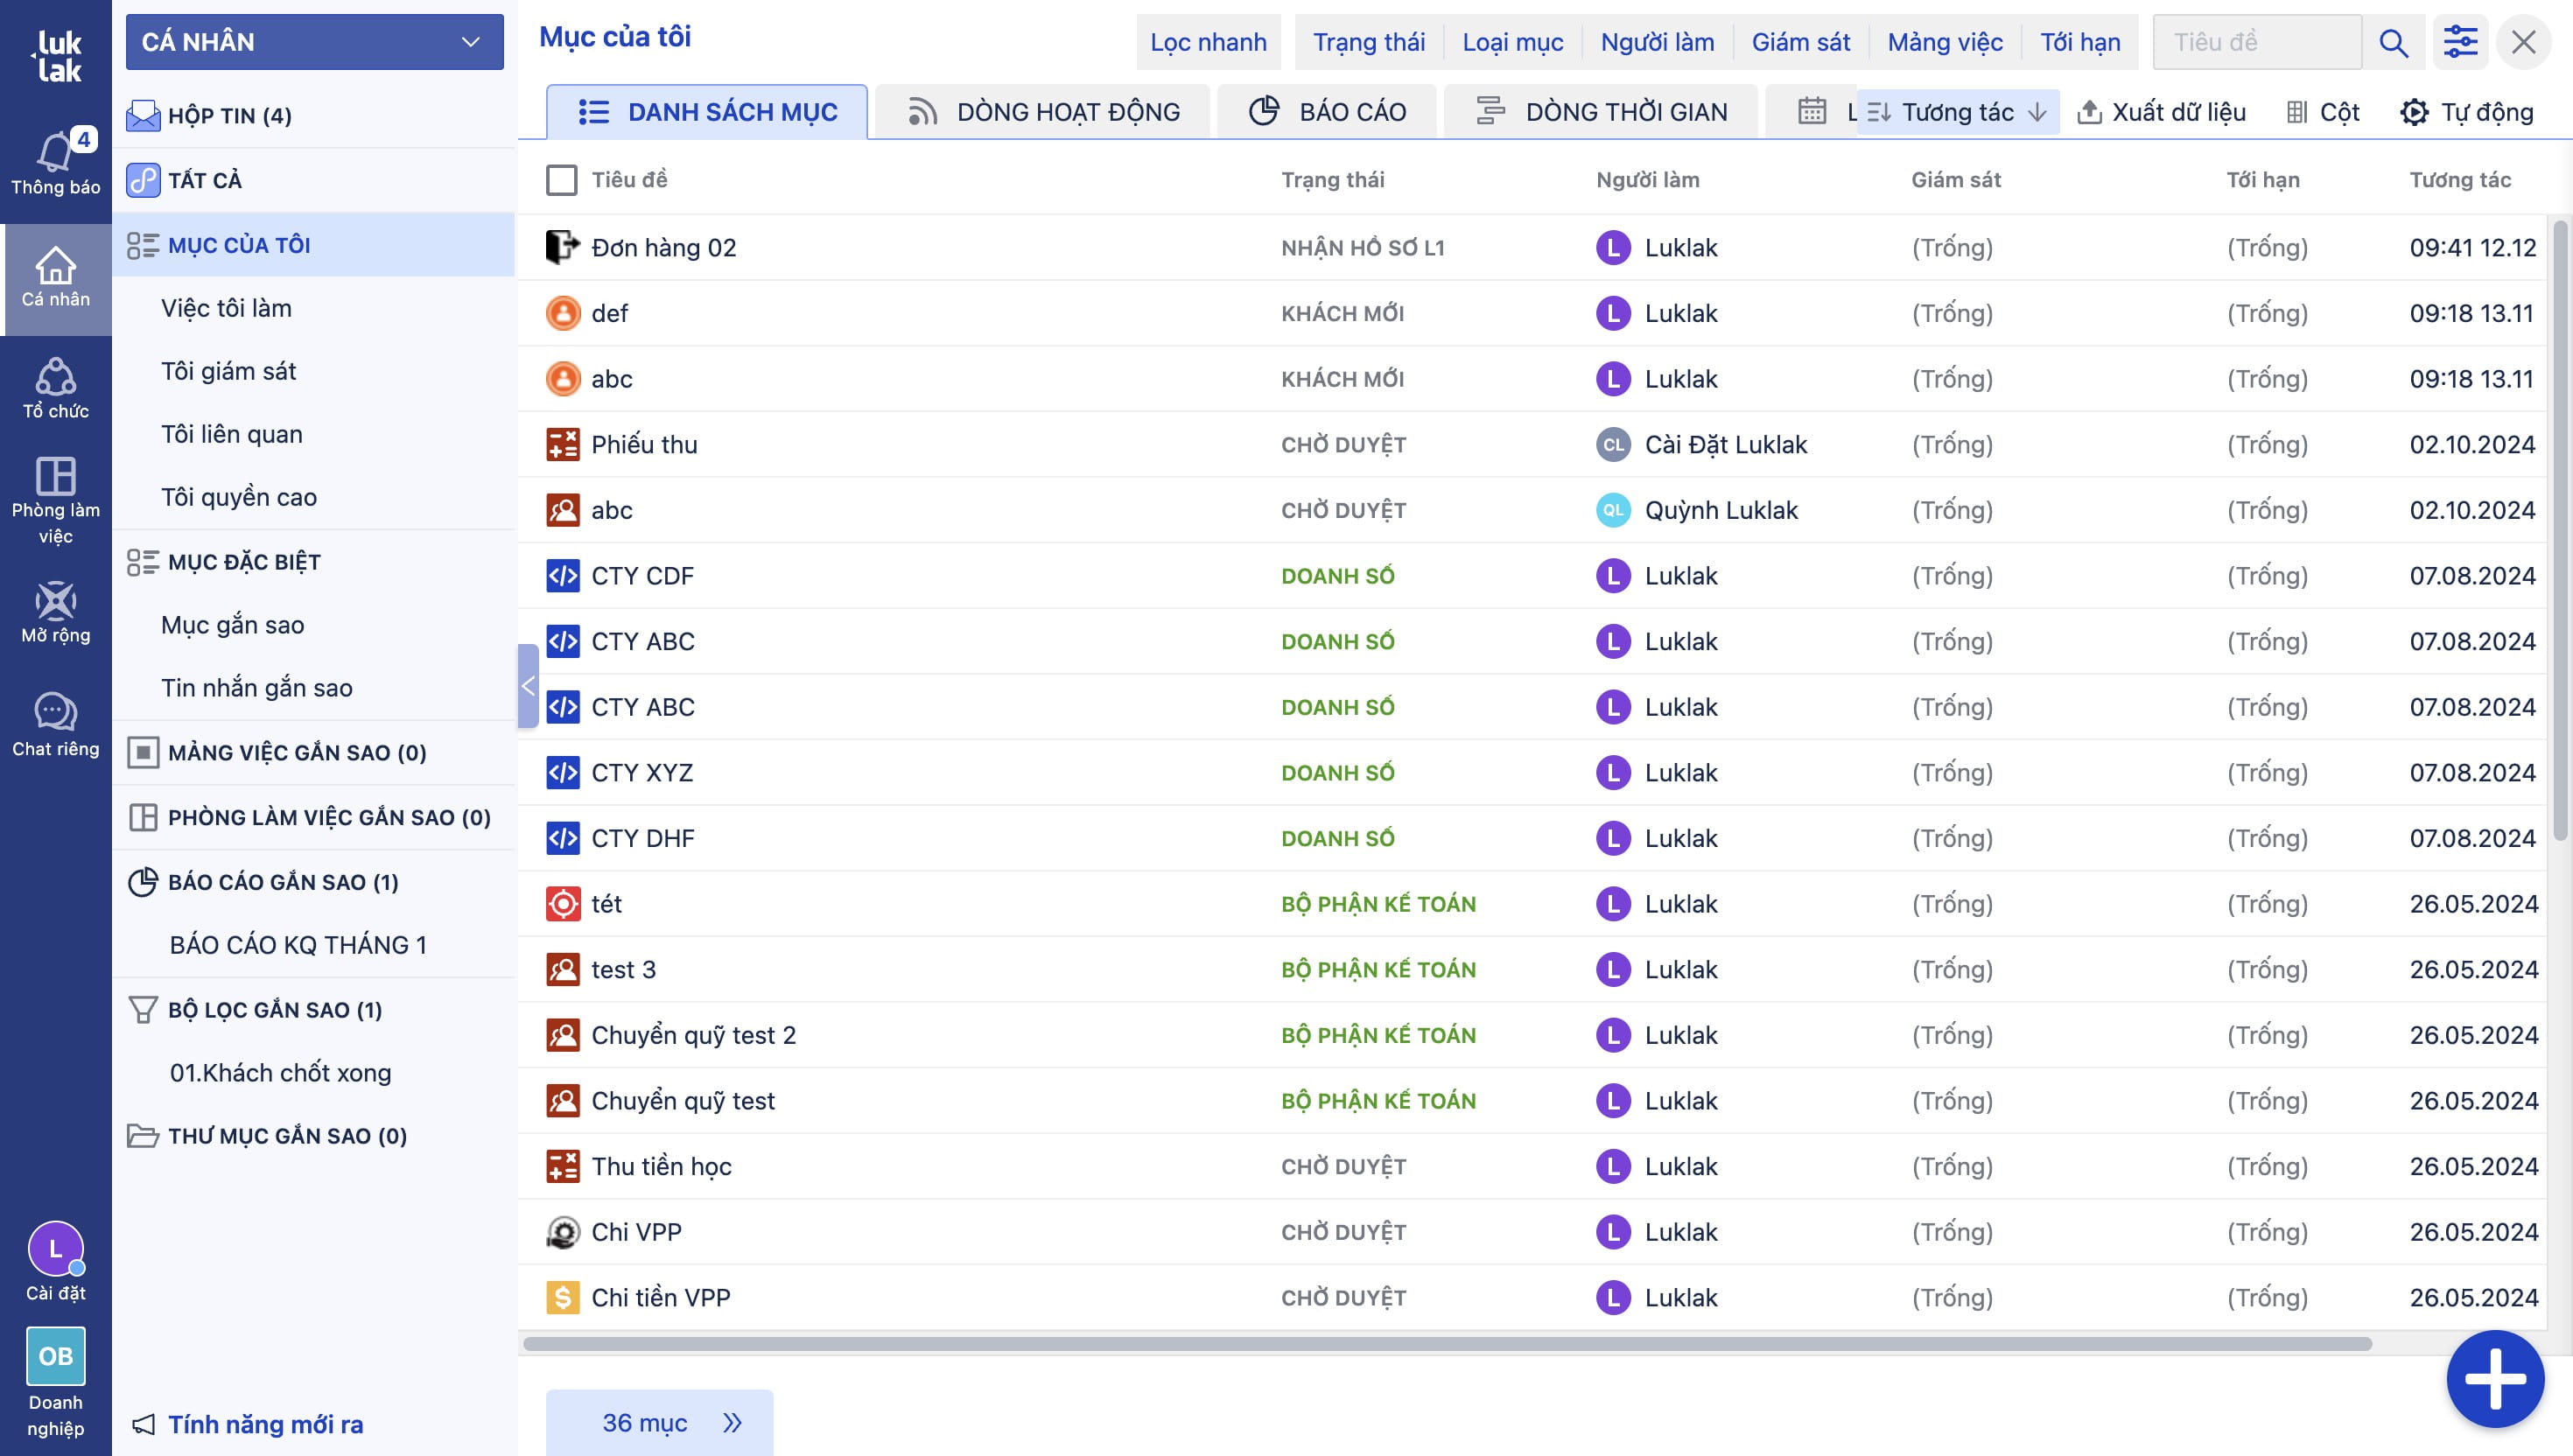Open the Tương tác sort dropdown
This screenshot has width=2573, height=1456.
coord(1956,112)
